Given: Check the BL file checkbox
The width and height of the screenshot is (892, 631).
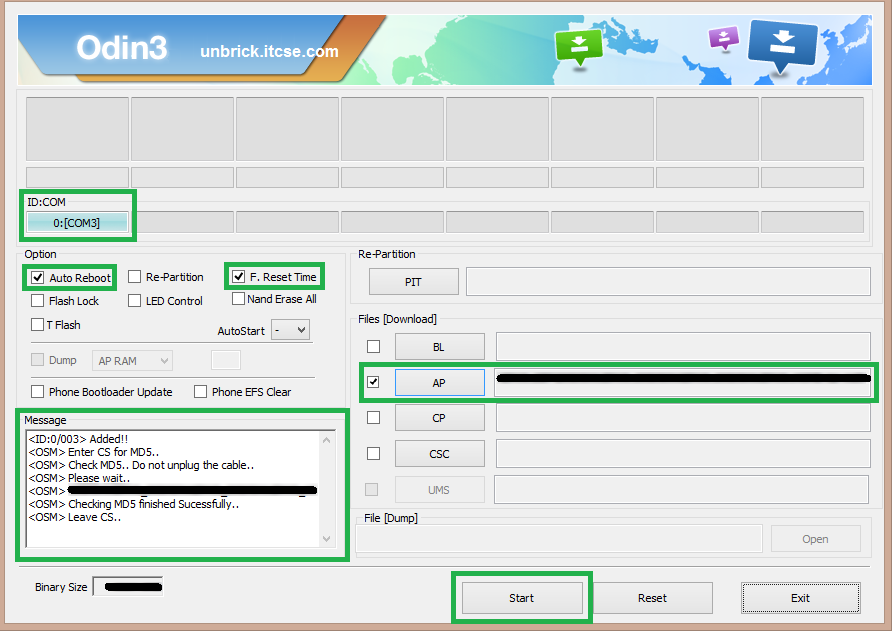Looking at the screenshot, I should pos(373,347).
